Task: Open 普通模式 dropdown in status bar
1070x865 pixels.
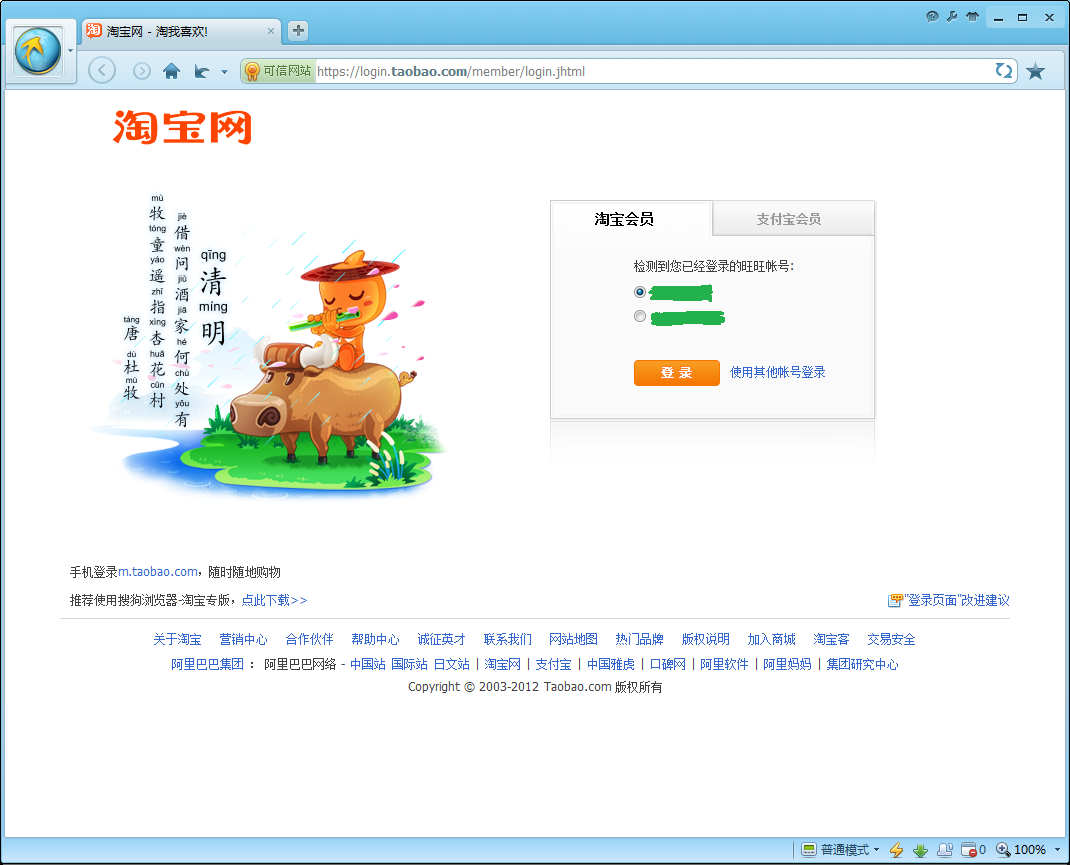Action: [x=841, y=849]
